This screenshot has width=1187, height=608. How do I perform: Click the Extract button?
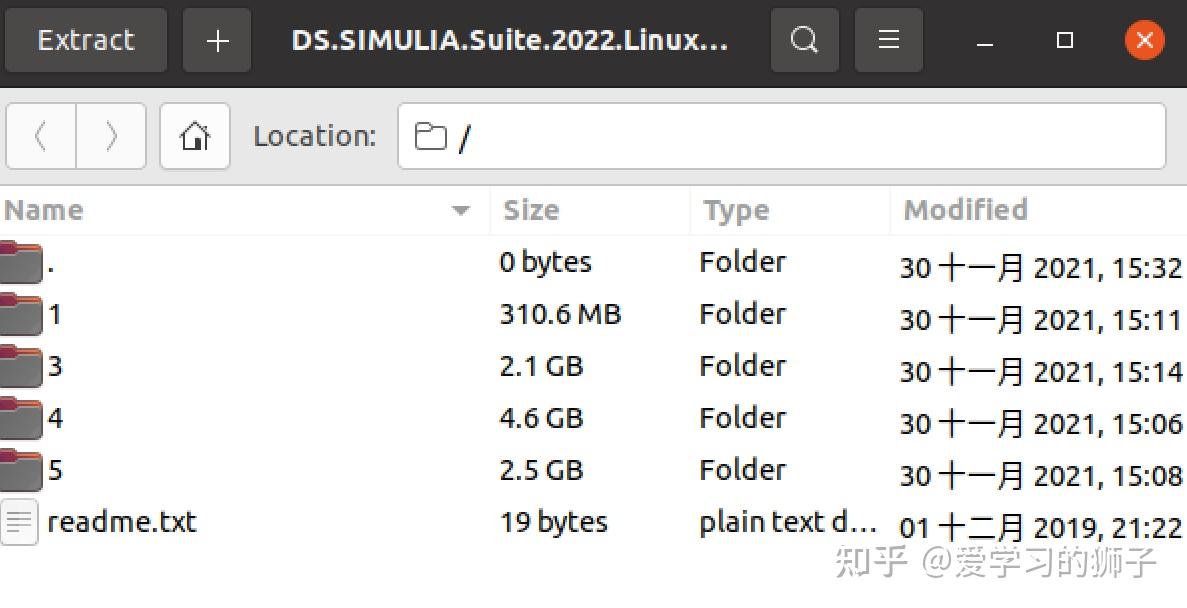pos(85,40)
